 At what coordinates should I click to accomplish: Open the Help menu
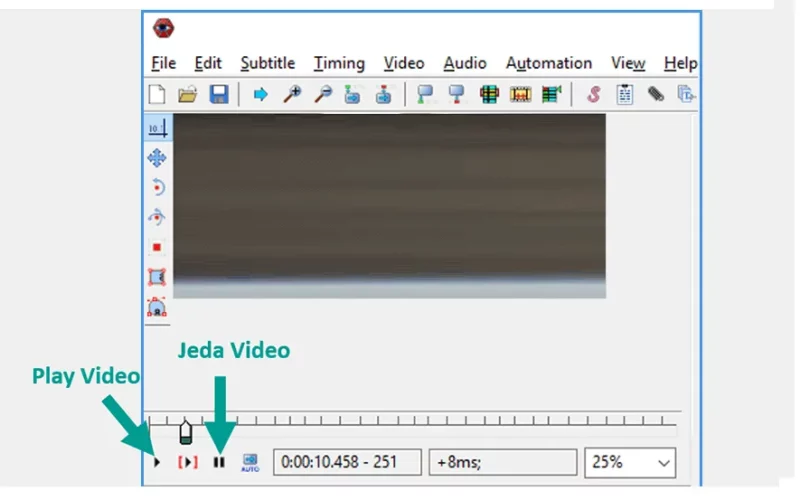[x=680, y=63]
